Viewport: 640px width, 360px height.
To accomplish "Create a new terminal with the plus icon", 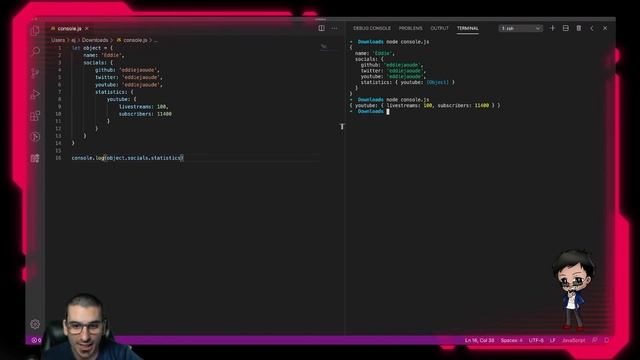I will tap(552, 28).
